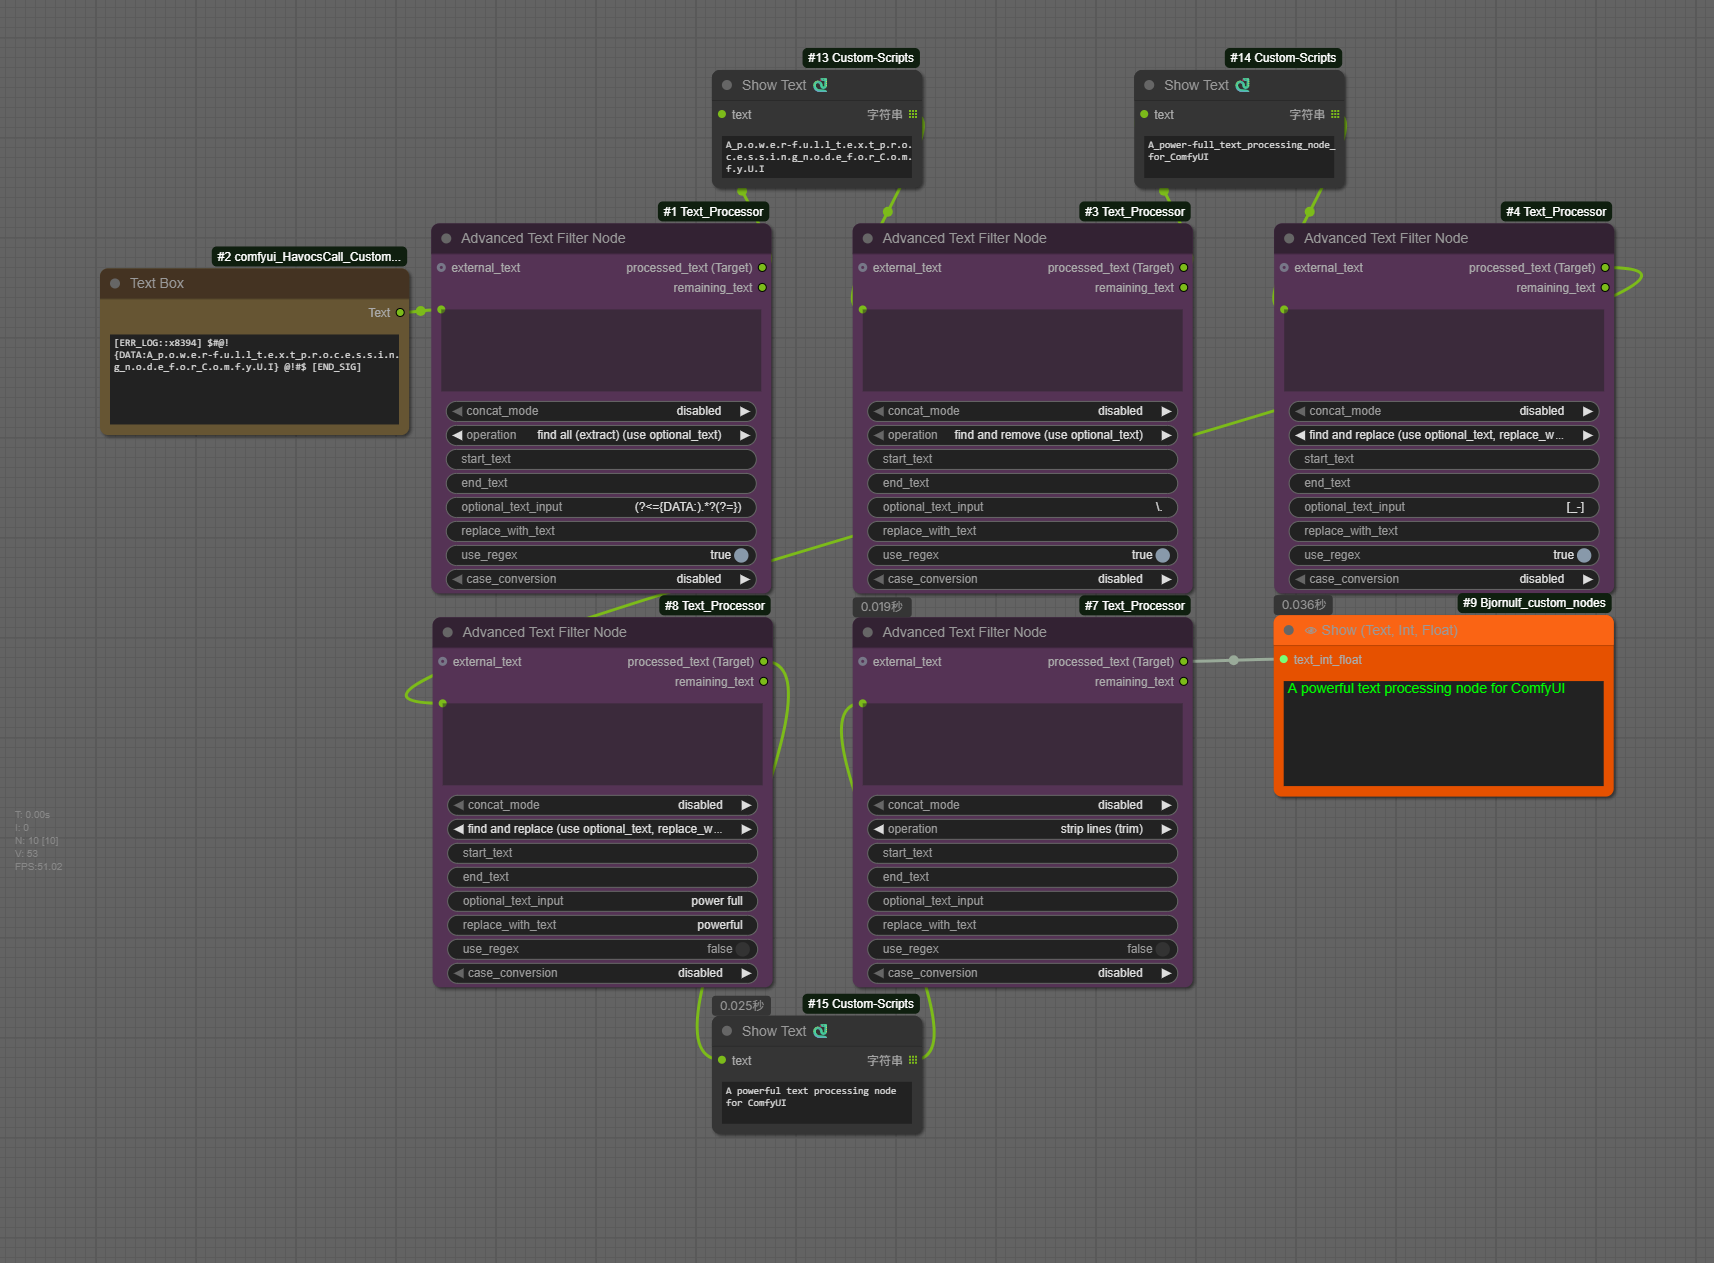The width and height of the screenshot is (1714, 1263).
Task: Click Show Text #14 output text box
Action: click(1239, 157)
